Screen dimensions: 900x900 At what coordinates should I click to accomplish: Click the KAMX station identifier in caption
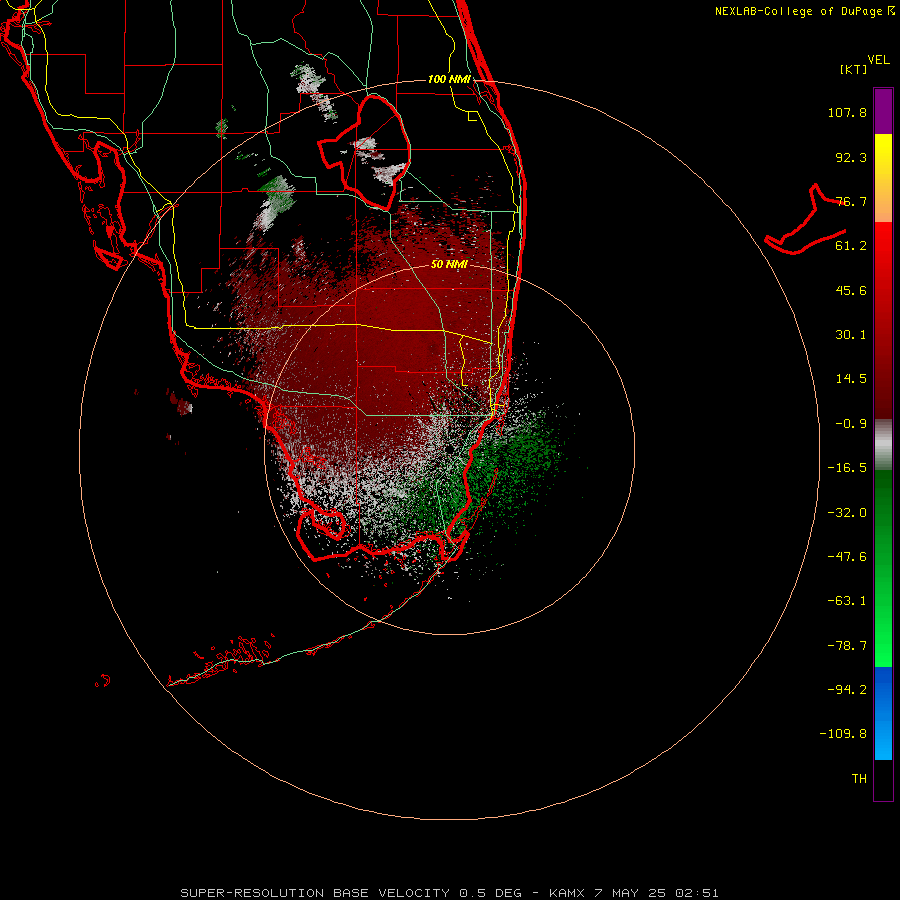[x=567, y=893]
